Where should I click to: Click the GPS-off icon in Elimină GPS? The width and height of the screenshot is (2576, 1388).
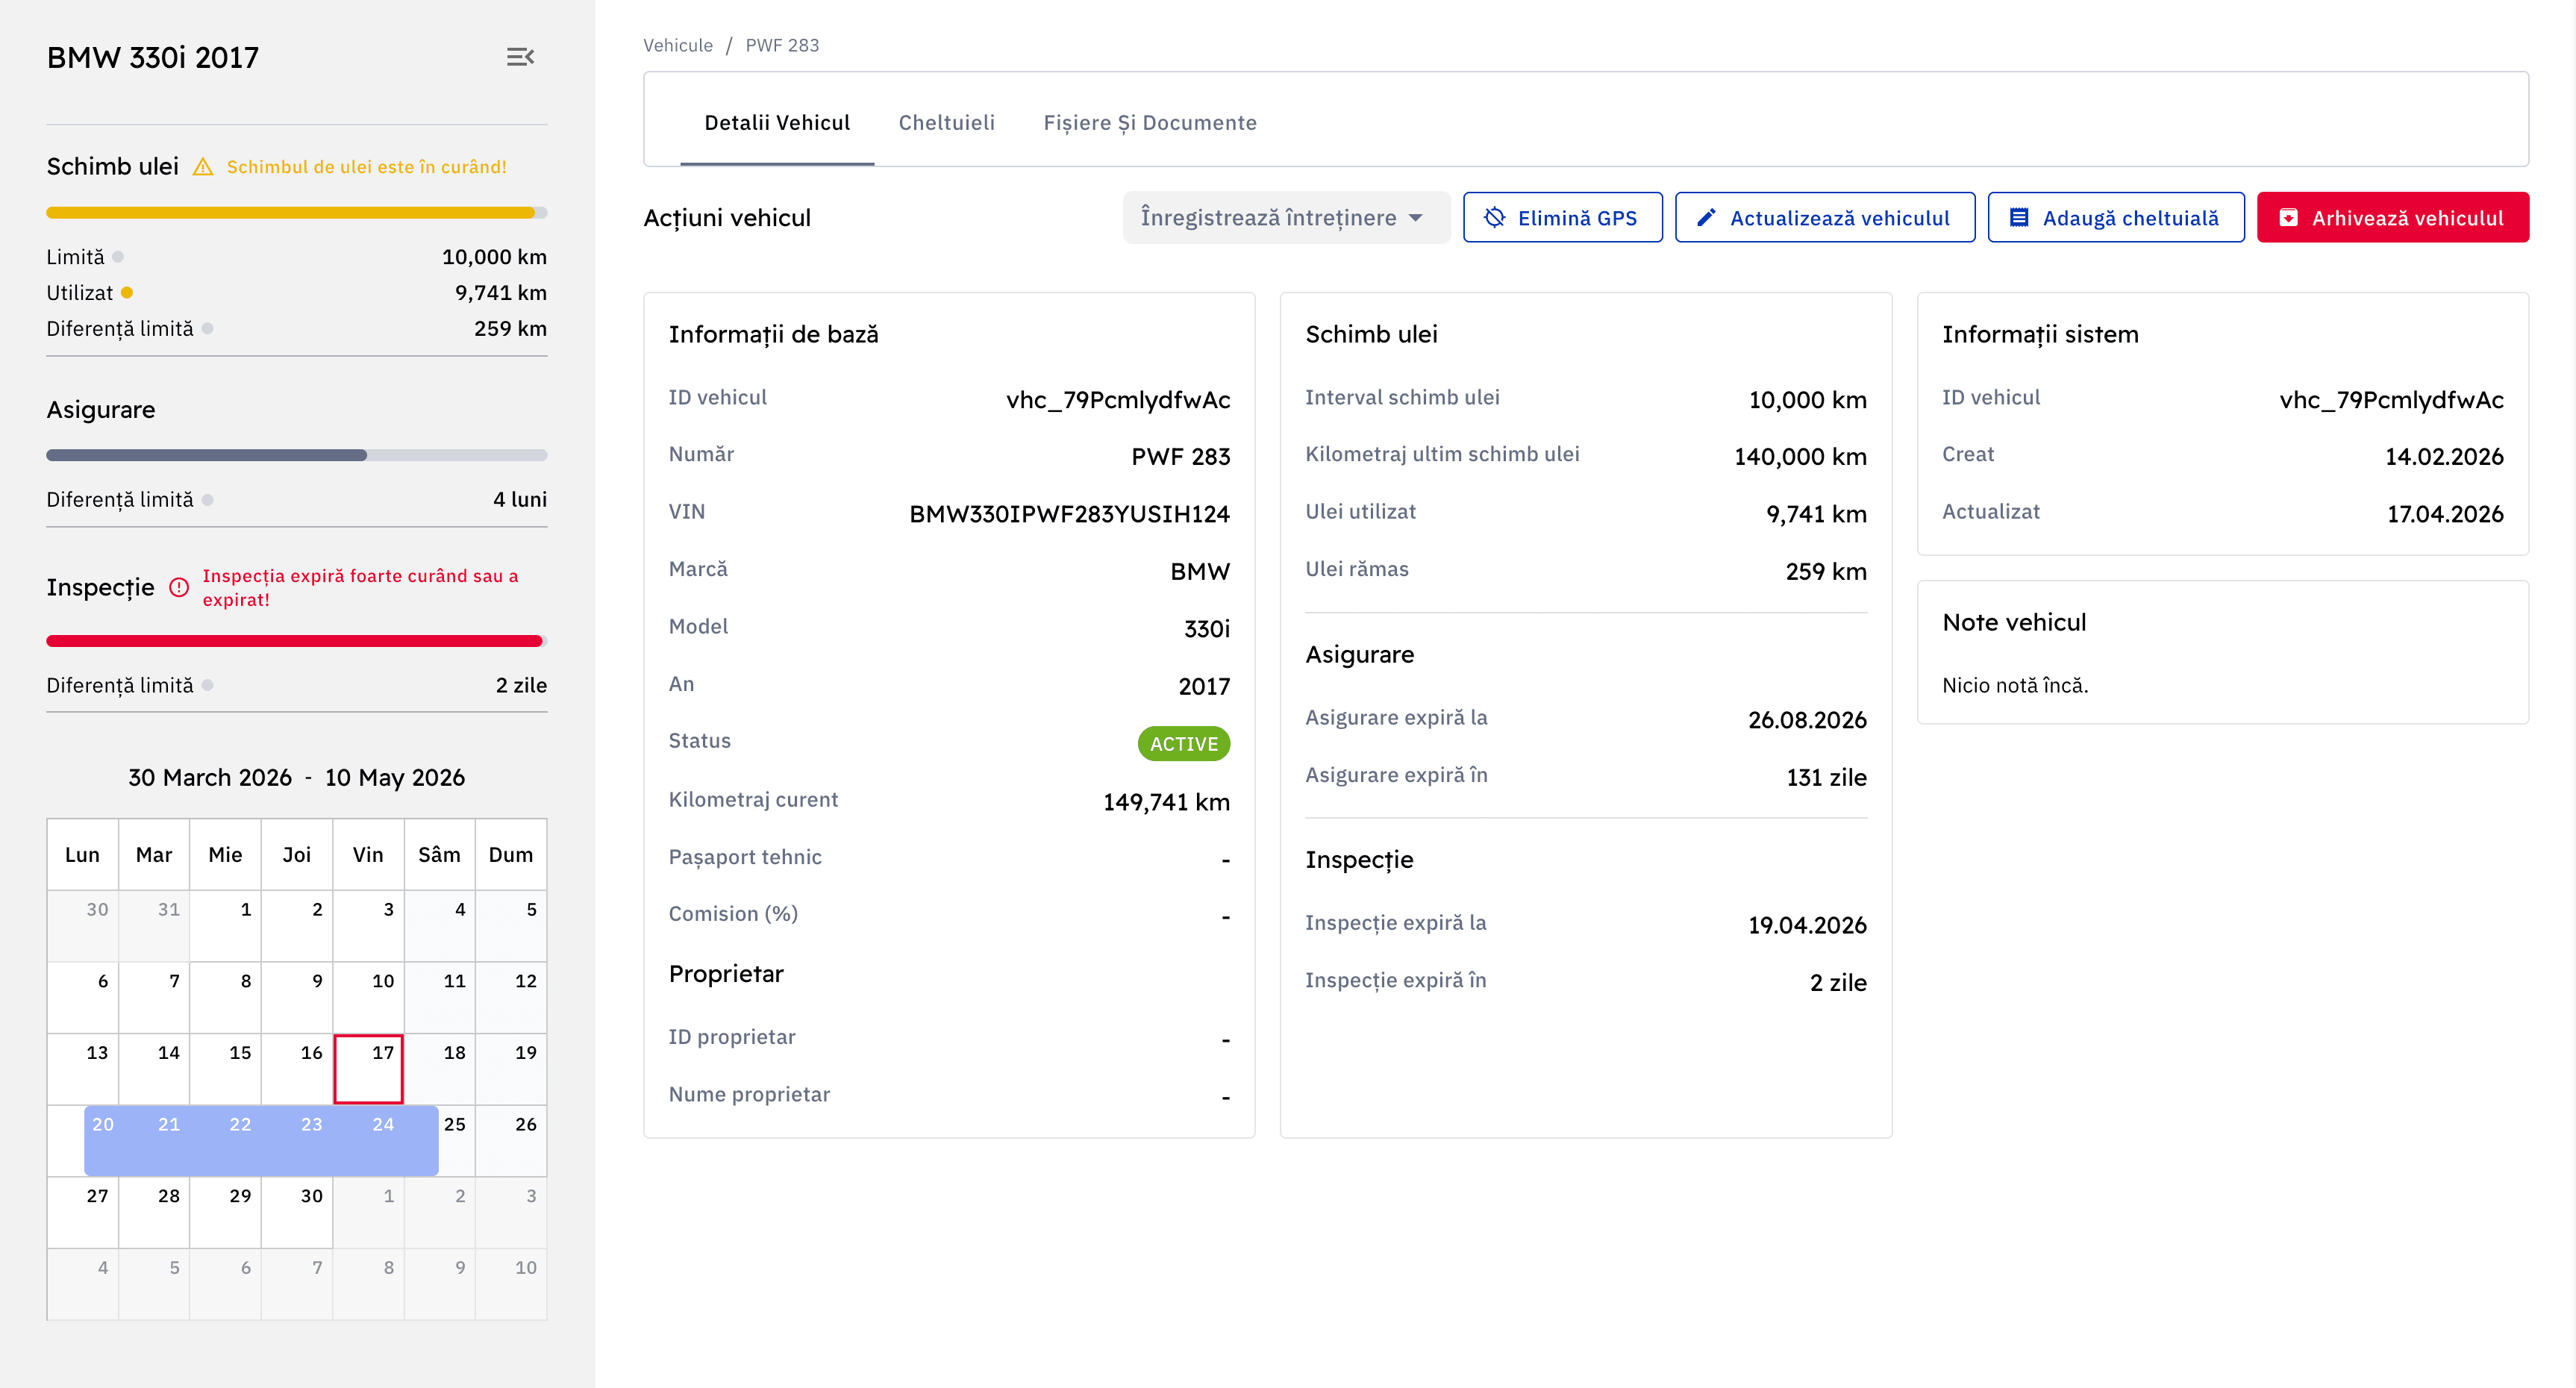click(x=1494, y=218)
